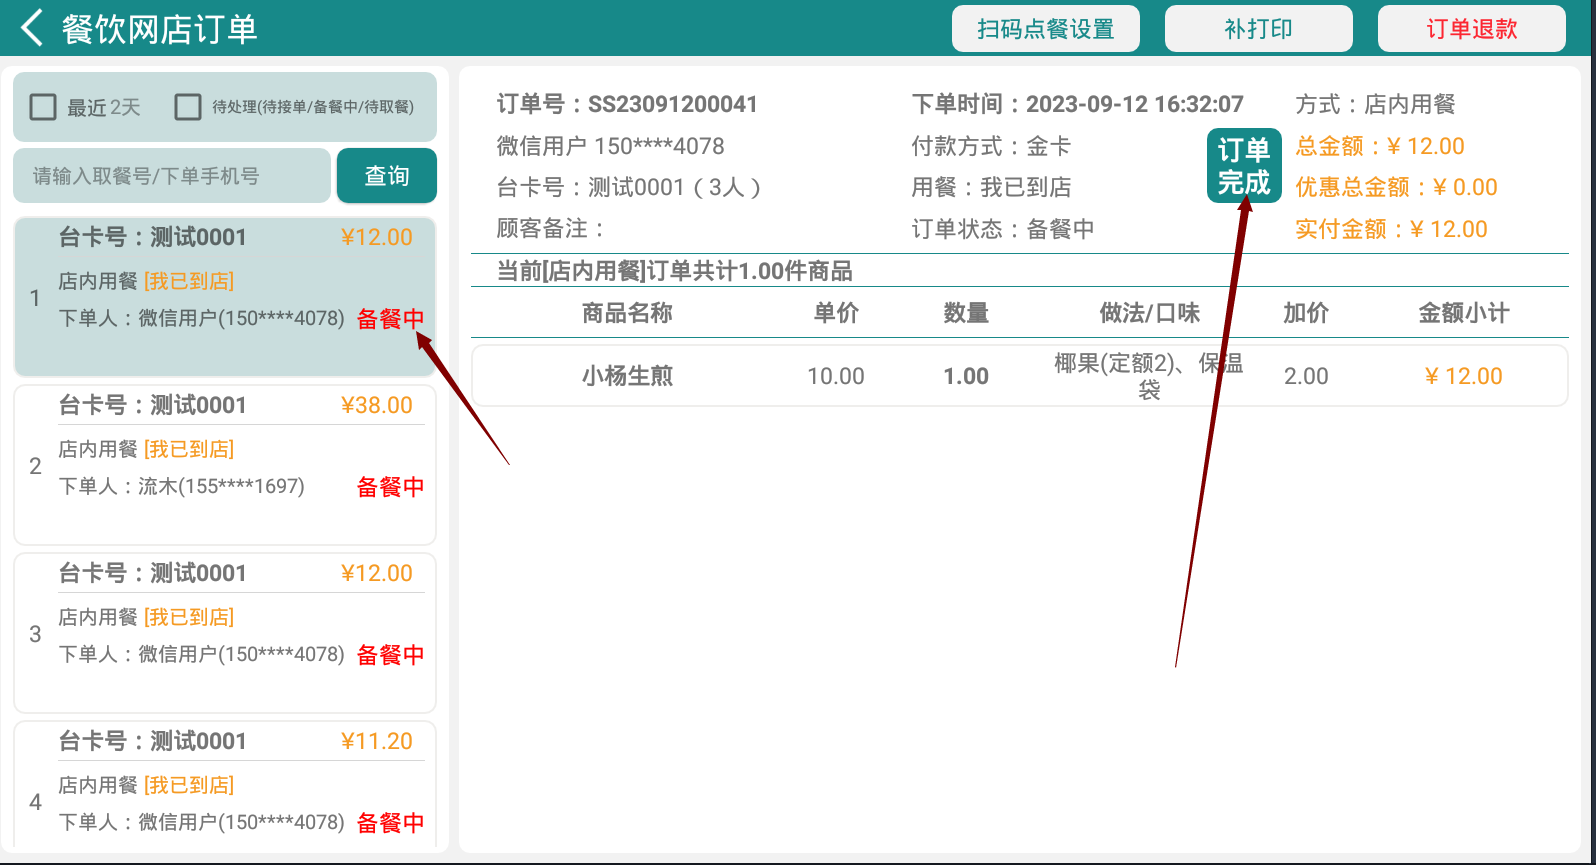This screenshot has height=865, width=1596.
Task: Click order number SS23091200041
Action: click(x=672, y=104)
